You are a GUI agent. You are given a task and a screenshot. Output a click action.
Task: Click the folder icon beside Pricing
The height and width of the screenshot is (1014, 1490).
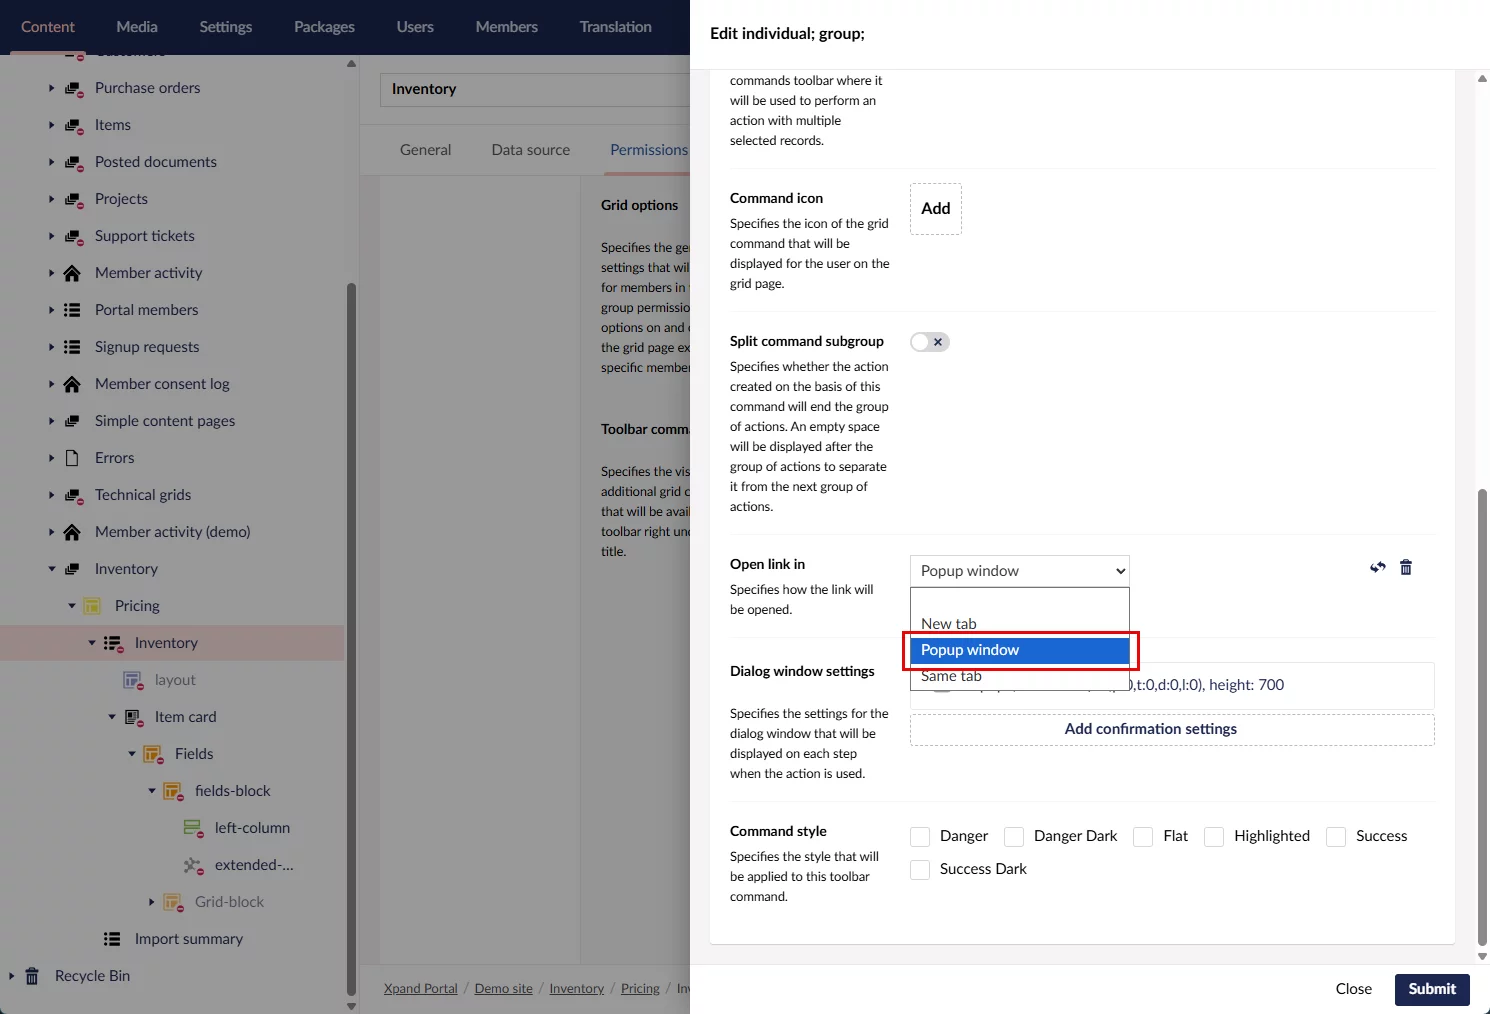click(92, 606)
